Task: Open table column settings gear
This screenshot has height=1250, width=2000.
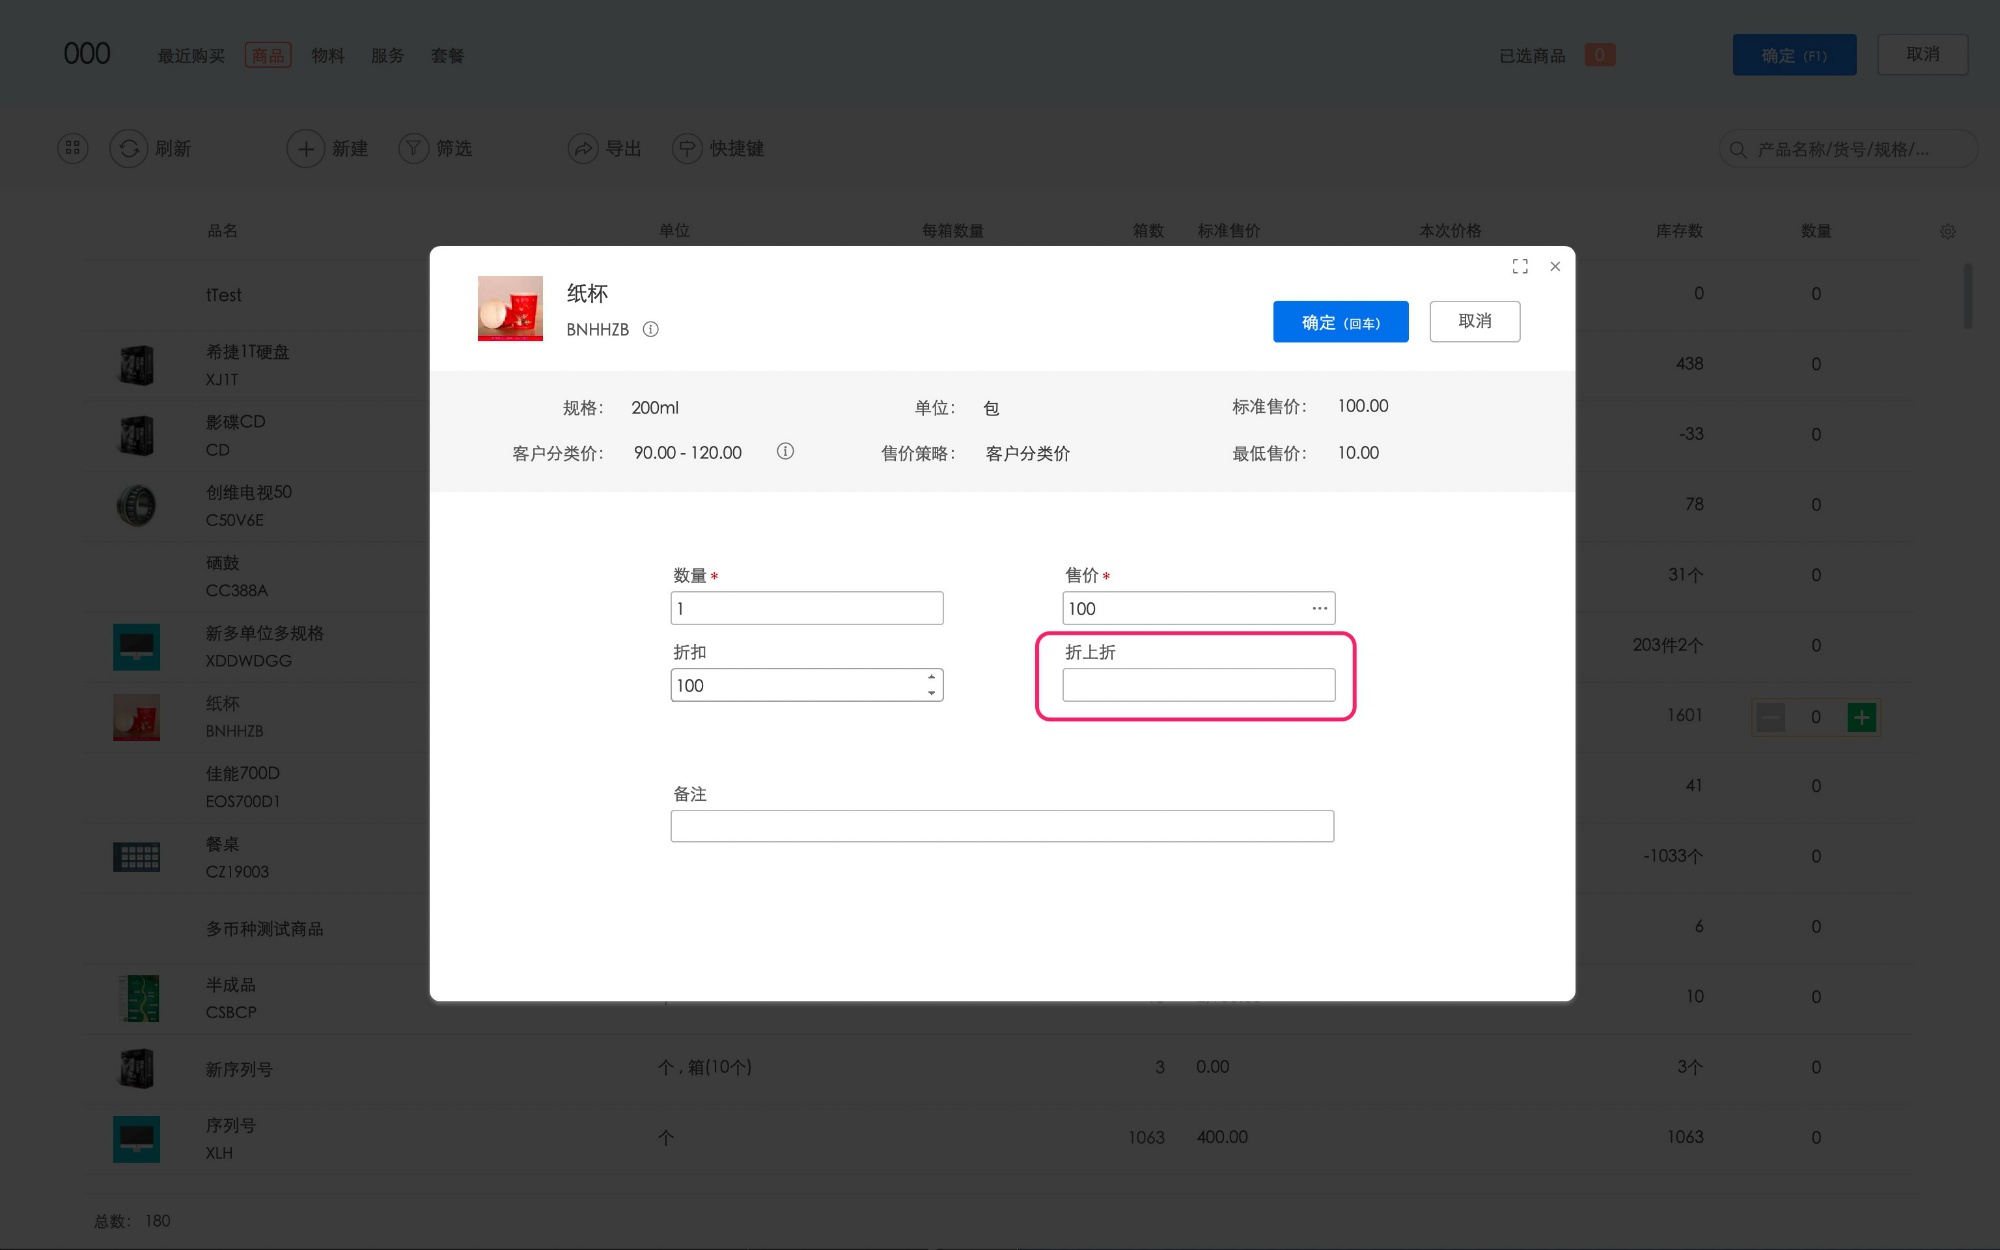Action: click(x=1947, y=230)
